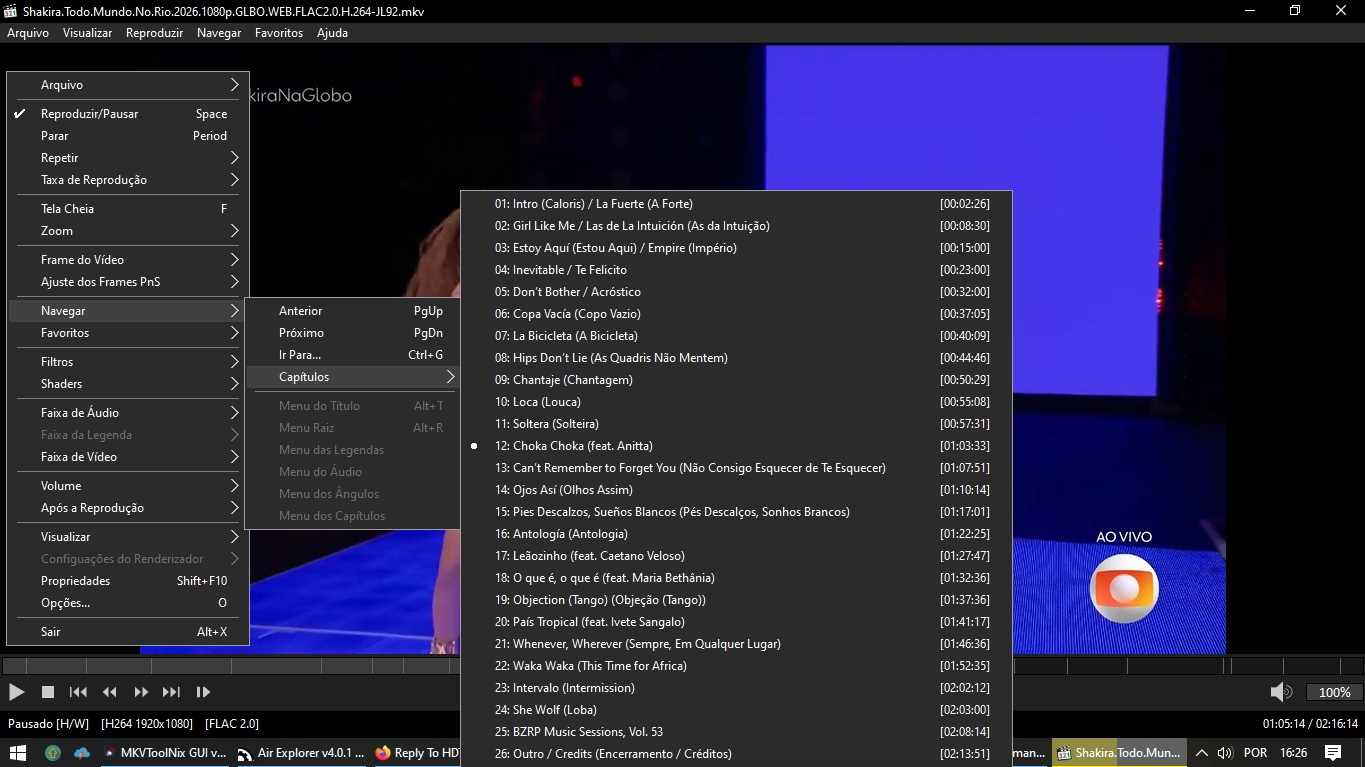
Task: Click the Stop square button
Action: [x=47, y=692]
